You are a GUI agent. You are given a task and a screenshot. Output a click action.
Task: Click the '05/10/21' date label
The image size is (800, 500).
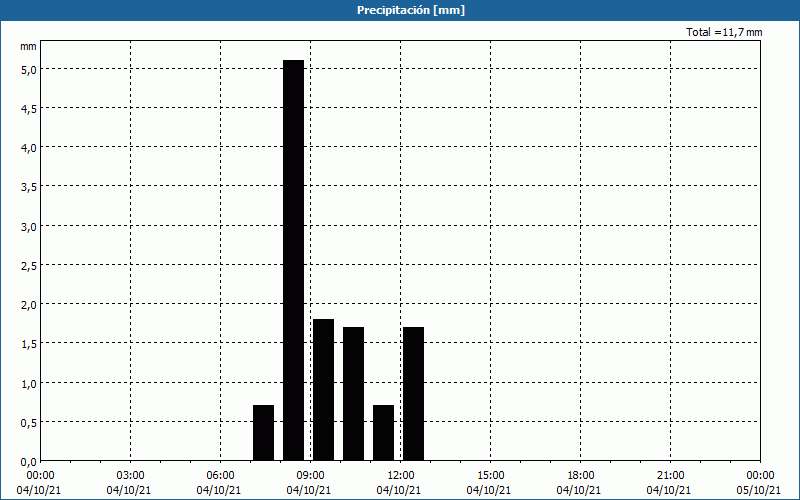click(759, 490)
